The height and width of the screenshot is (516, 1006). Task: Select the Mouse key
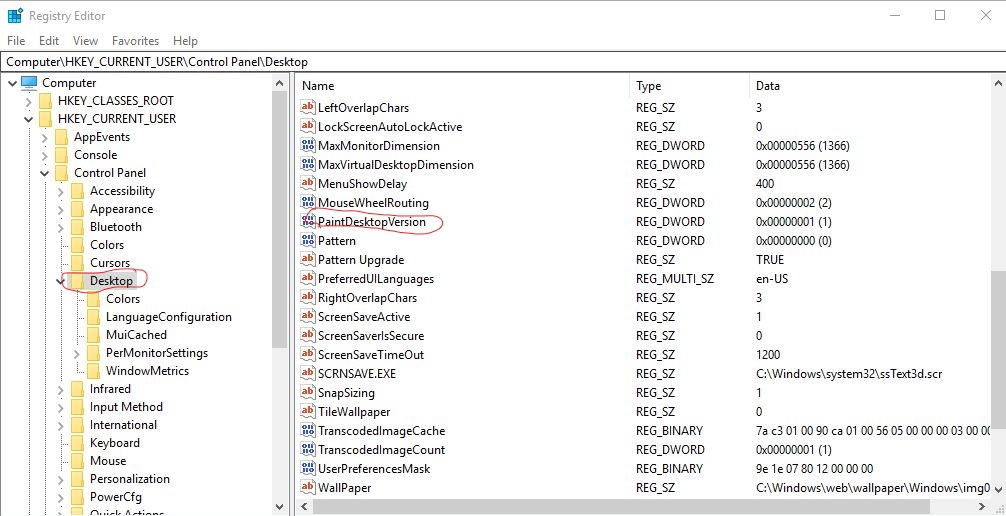coord(108,460)
